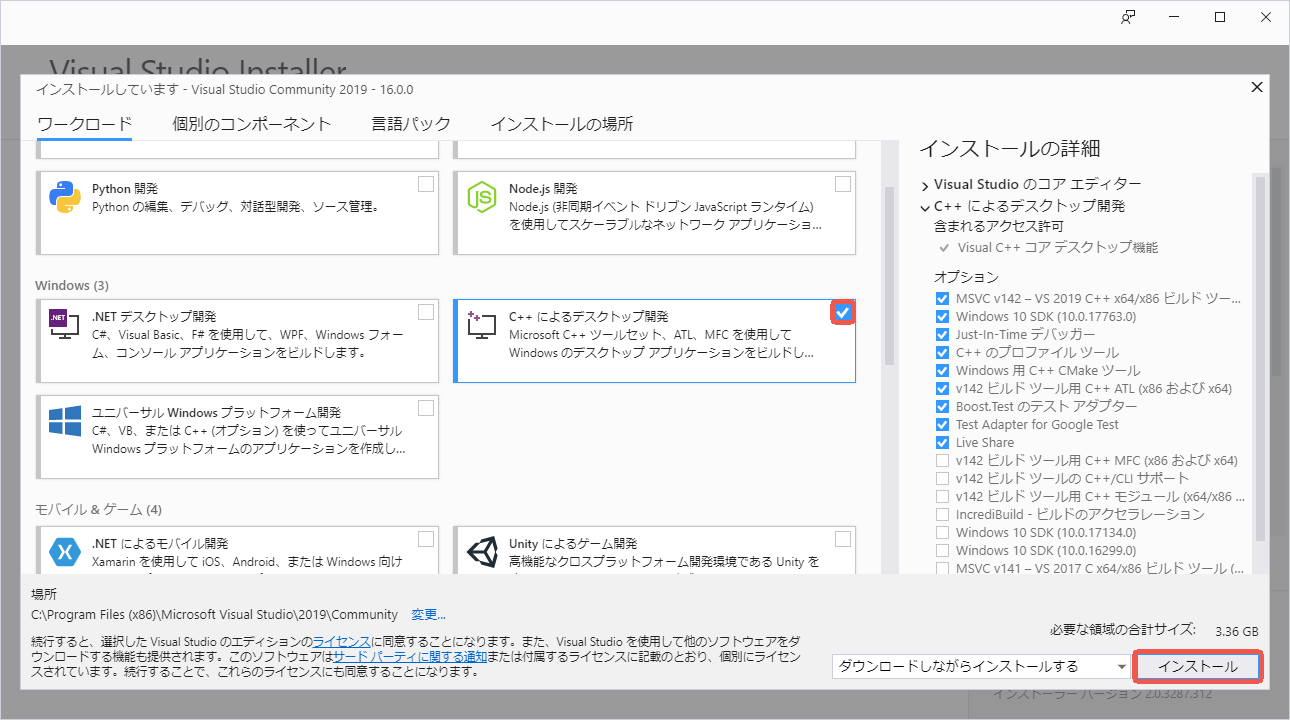Screen dimensions: 1290x720
Task: Click the feedback icon in title bar
Action: pos(1128,17)
